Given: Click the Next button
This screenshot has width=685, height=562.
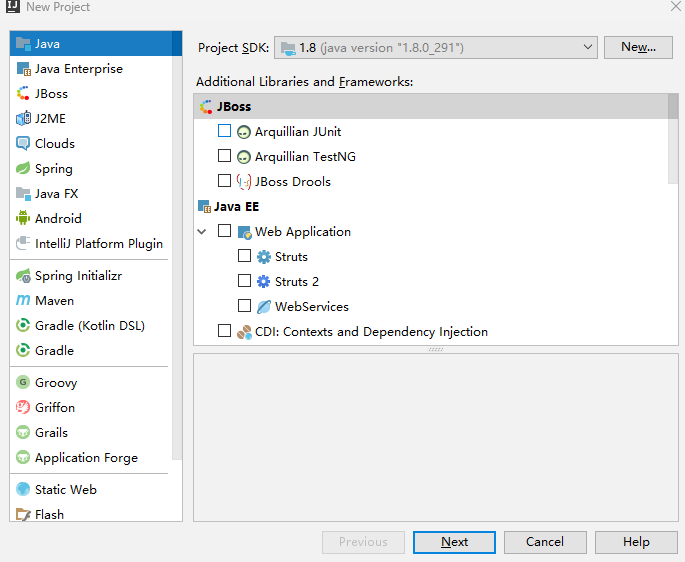Looking at the screenshot, I should 454,542.
